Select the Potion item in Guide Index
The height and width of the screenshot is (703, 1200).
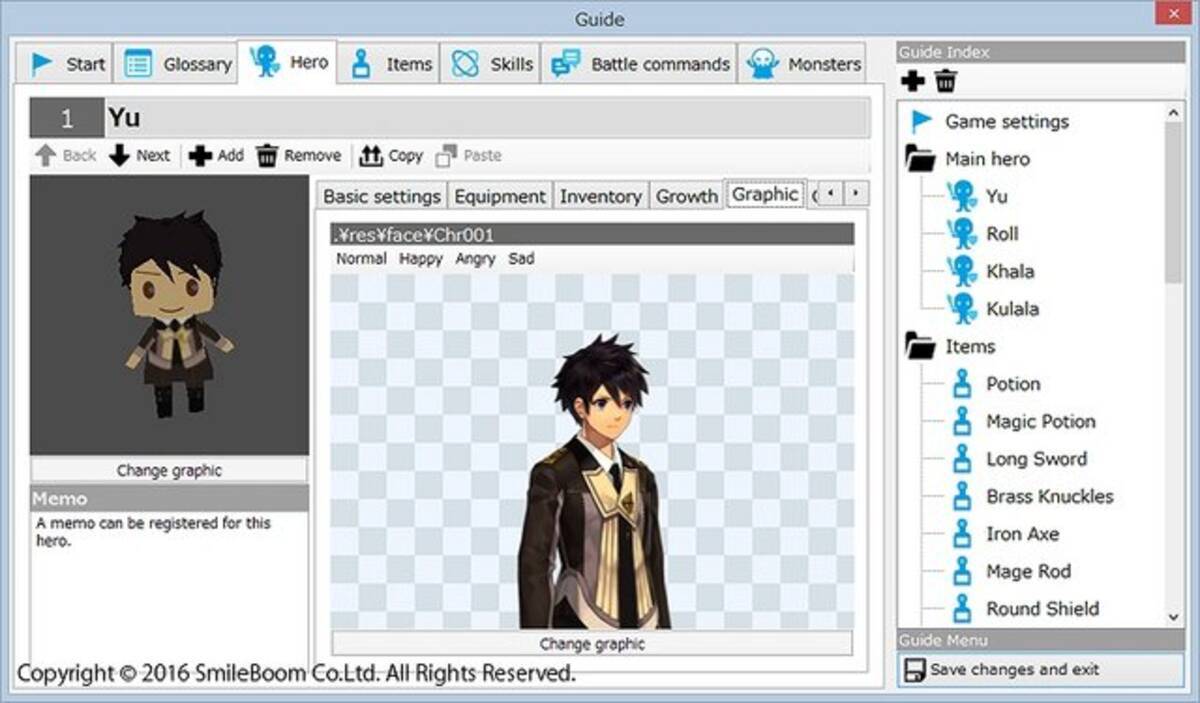1012,384
